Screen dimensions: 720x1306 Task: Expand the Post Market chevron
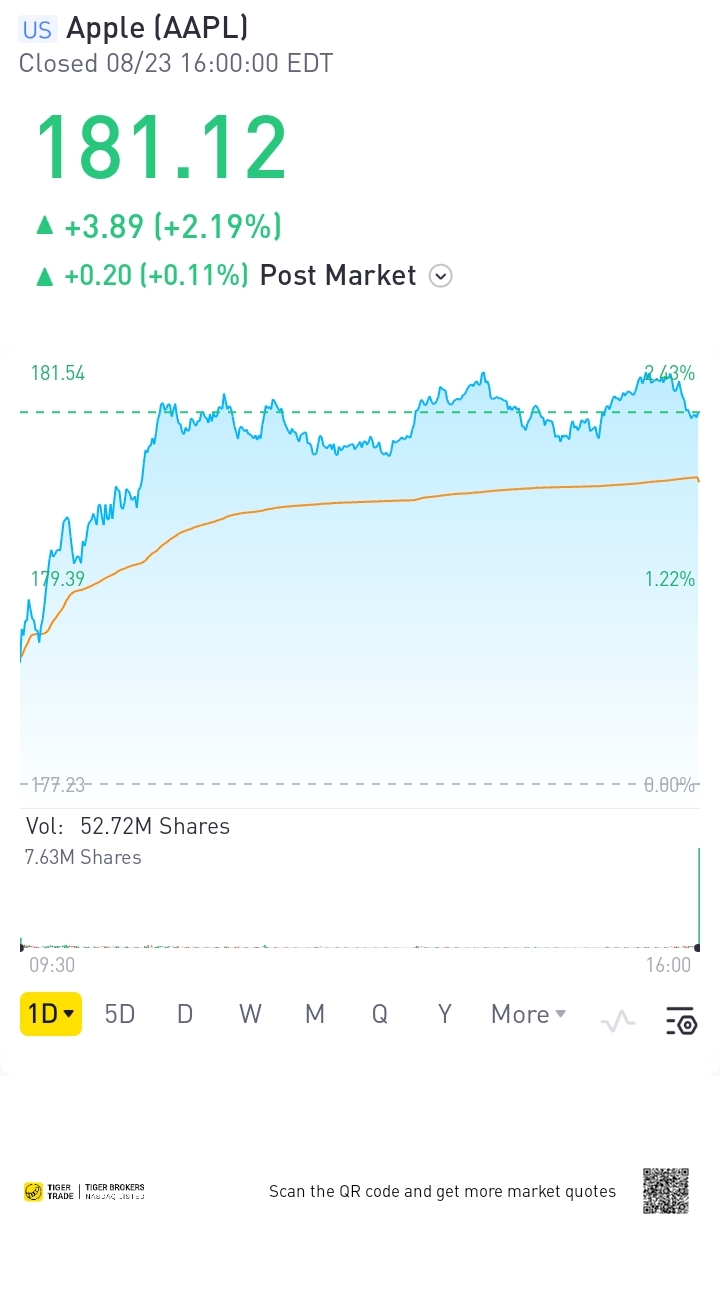440,276
